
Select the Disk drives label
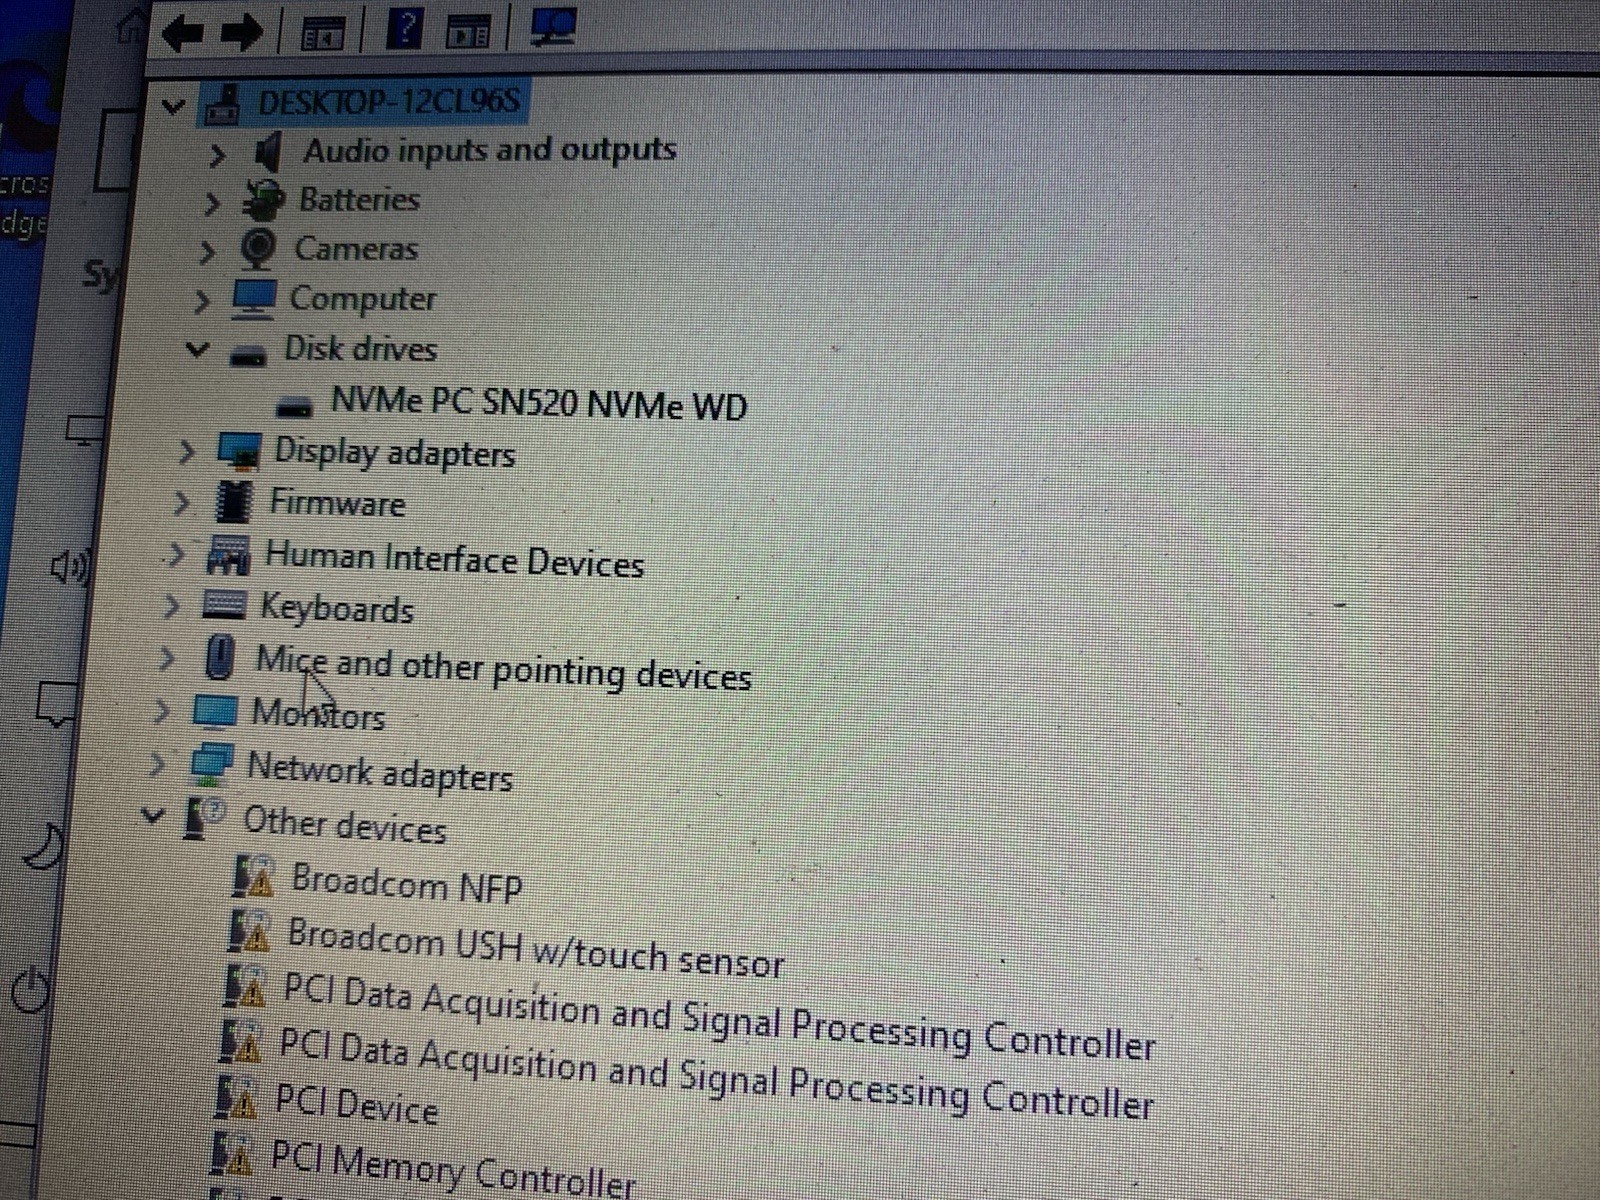[x=361, y=348]
